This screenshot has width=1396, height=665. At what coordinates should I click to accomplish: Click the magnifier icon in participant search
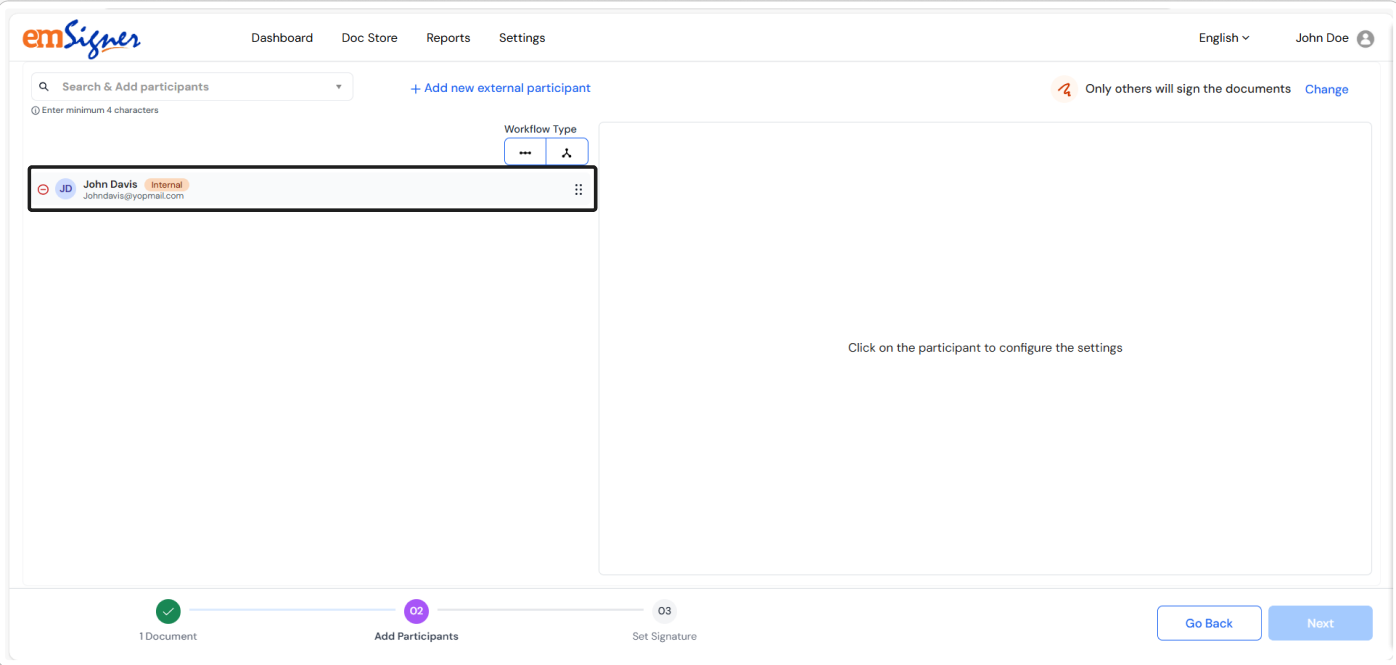44,87
